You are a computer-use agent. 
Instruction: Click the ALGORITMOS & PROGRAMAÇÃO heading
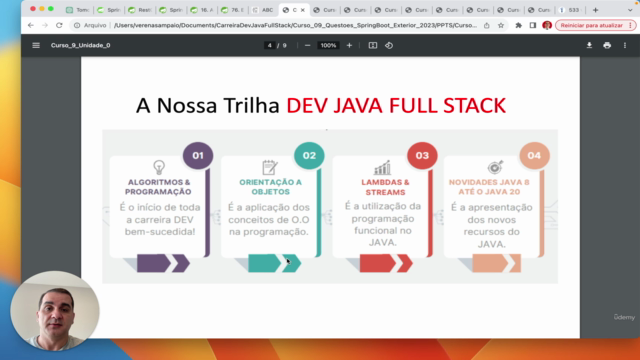click(x=158, y=187)
